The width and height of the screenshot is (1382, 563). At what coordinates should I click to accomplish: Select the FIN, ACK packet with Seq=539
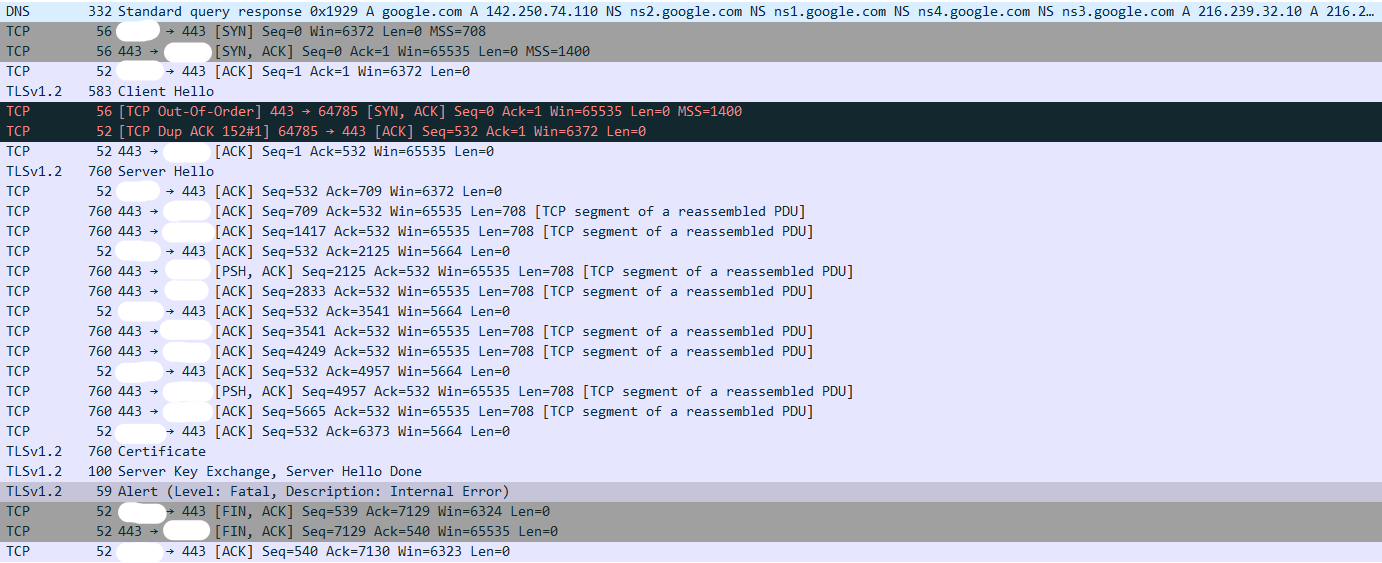pyautogui.click(x=691, y=511)
